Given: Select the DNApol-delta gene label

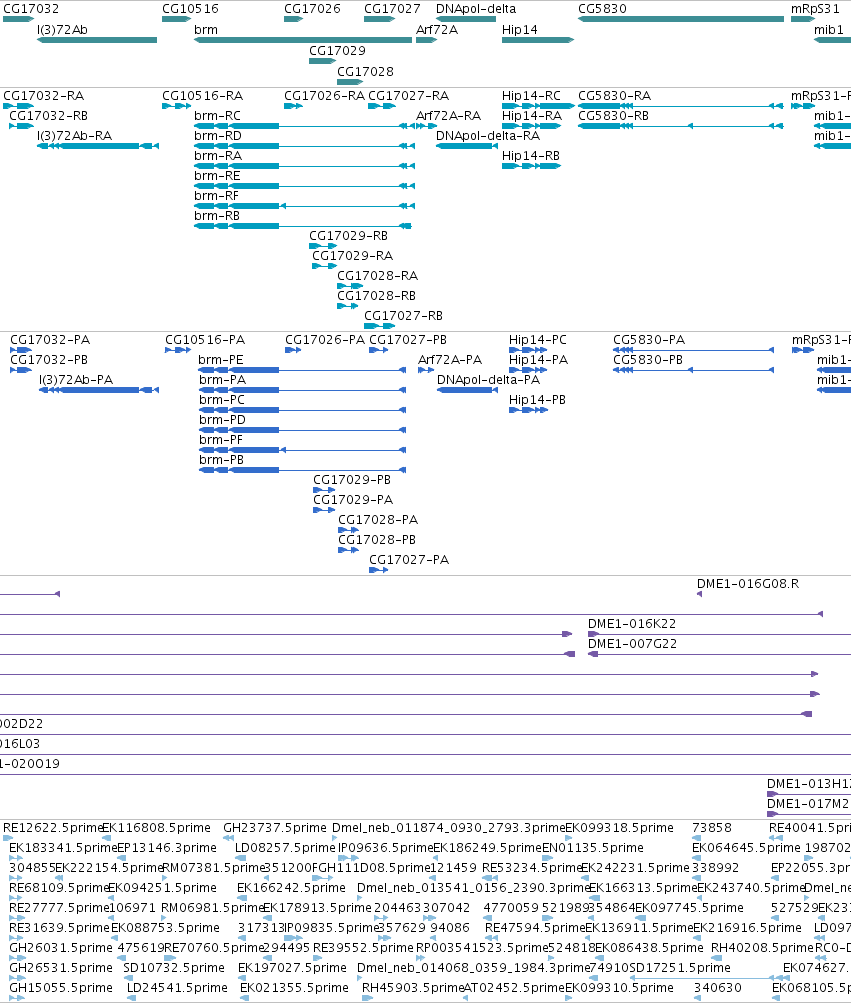Looking at the screenshot, I should point(476,9).
